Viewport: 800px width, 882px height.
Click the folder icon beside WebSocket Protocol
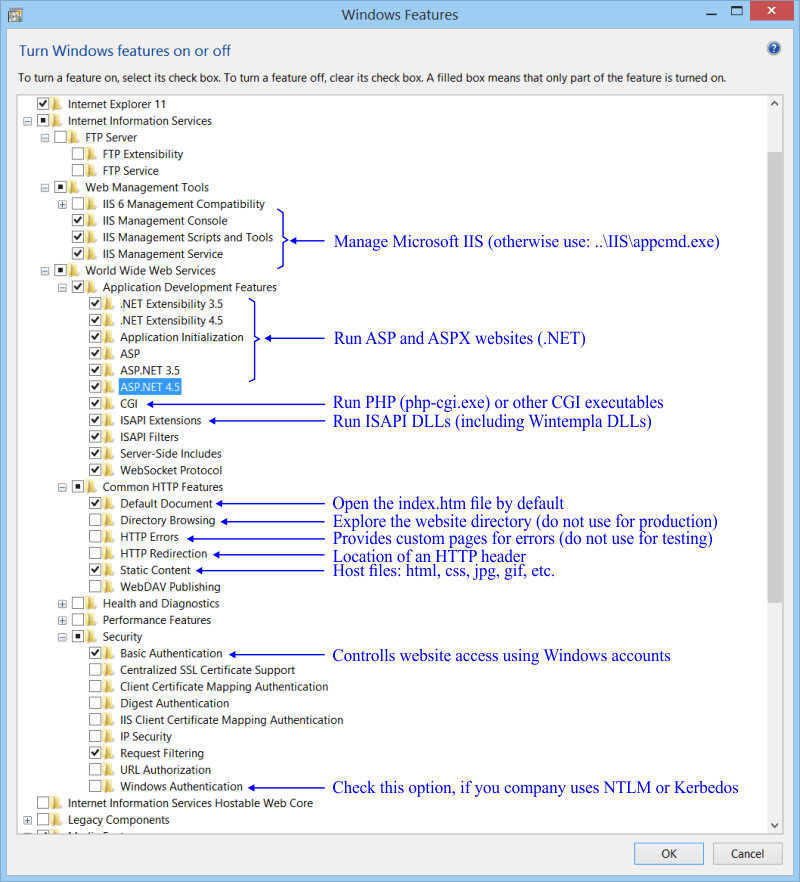click(x=110, y=470)
